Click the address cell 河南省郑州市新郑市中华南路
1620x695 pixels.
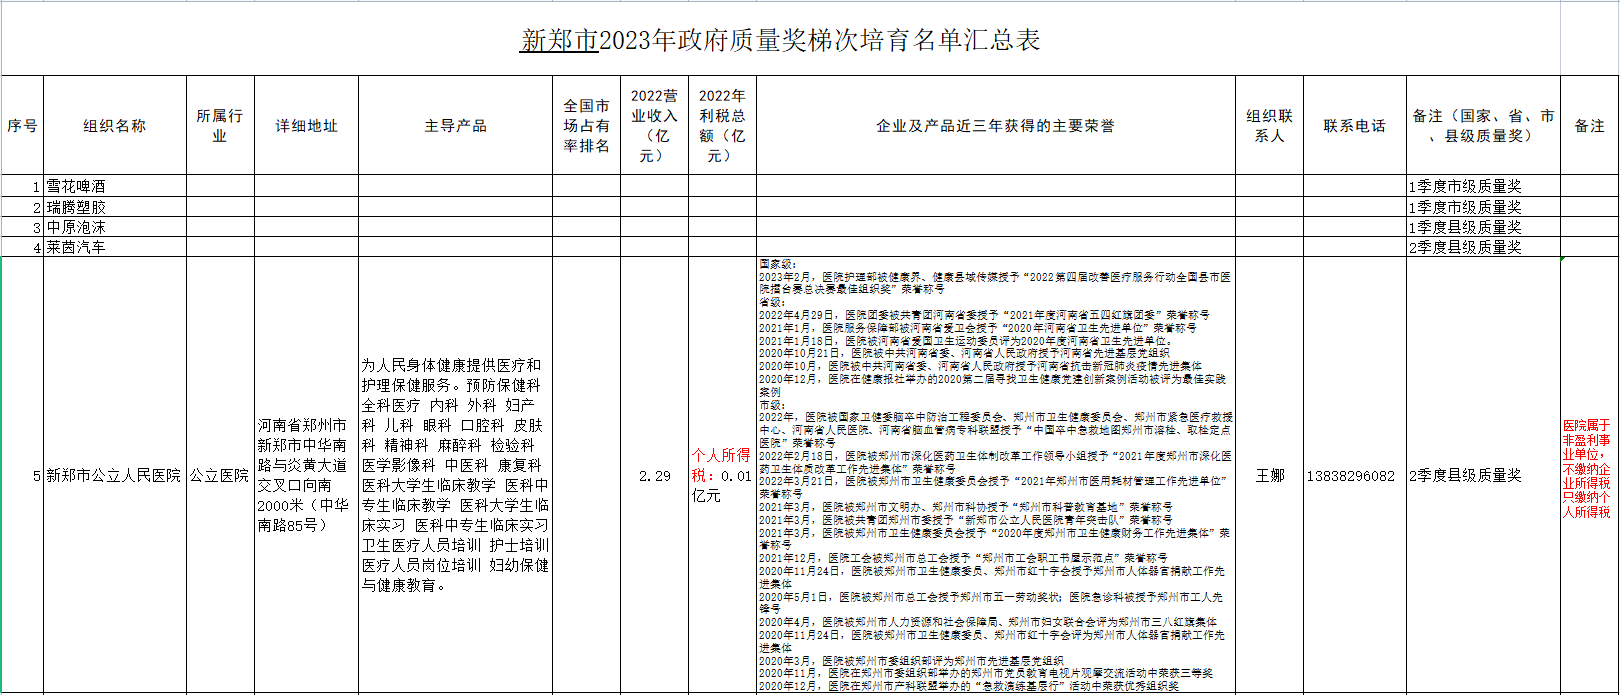click(x=307, y=476)
